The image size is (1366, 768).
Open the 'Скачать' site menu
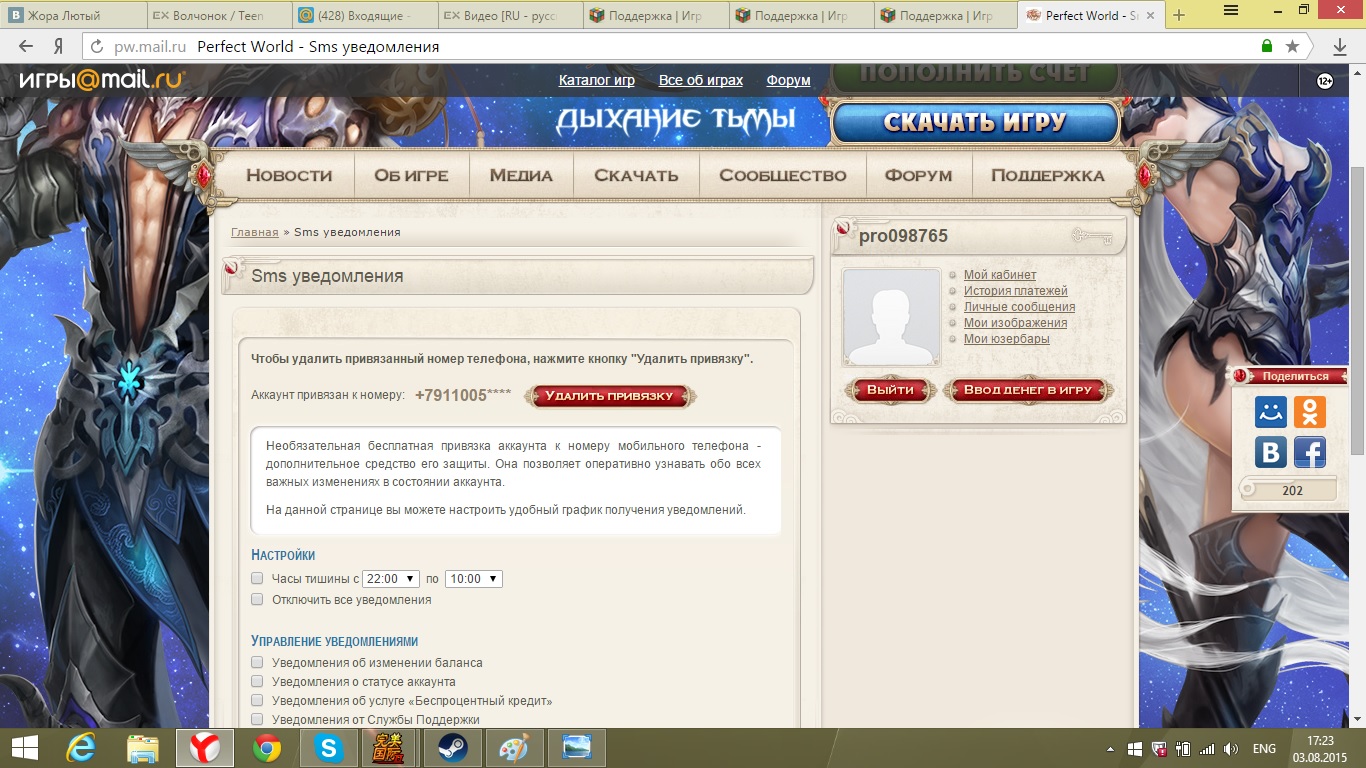click(x=636, y=175)
